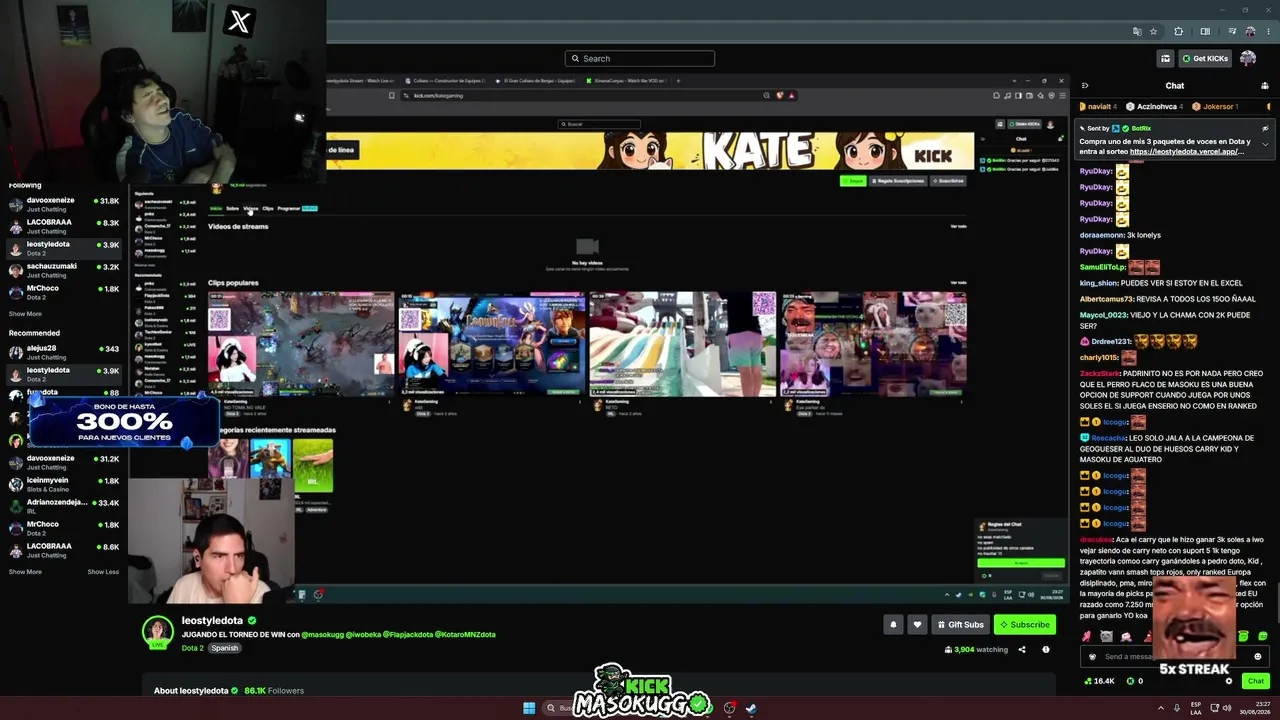This screenshot has height=720, width=1280.
Task: Open the volume control in system tray
Action: pos(1229,708)
